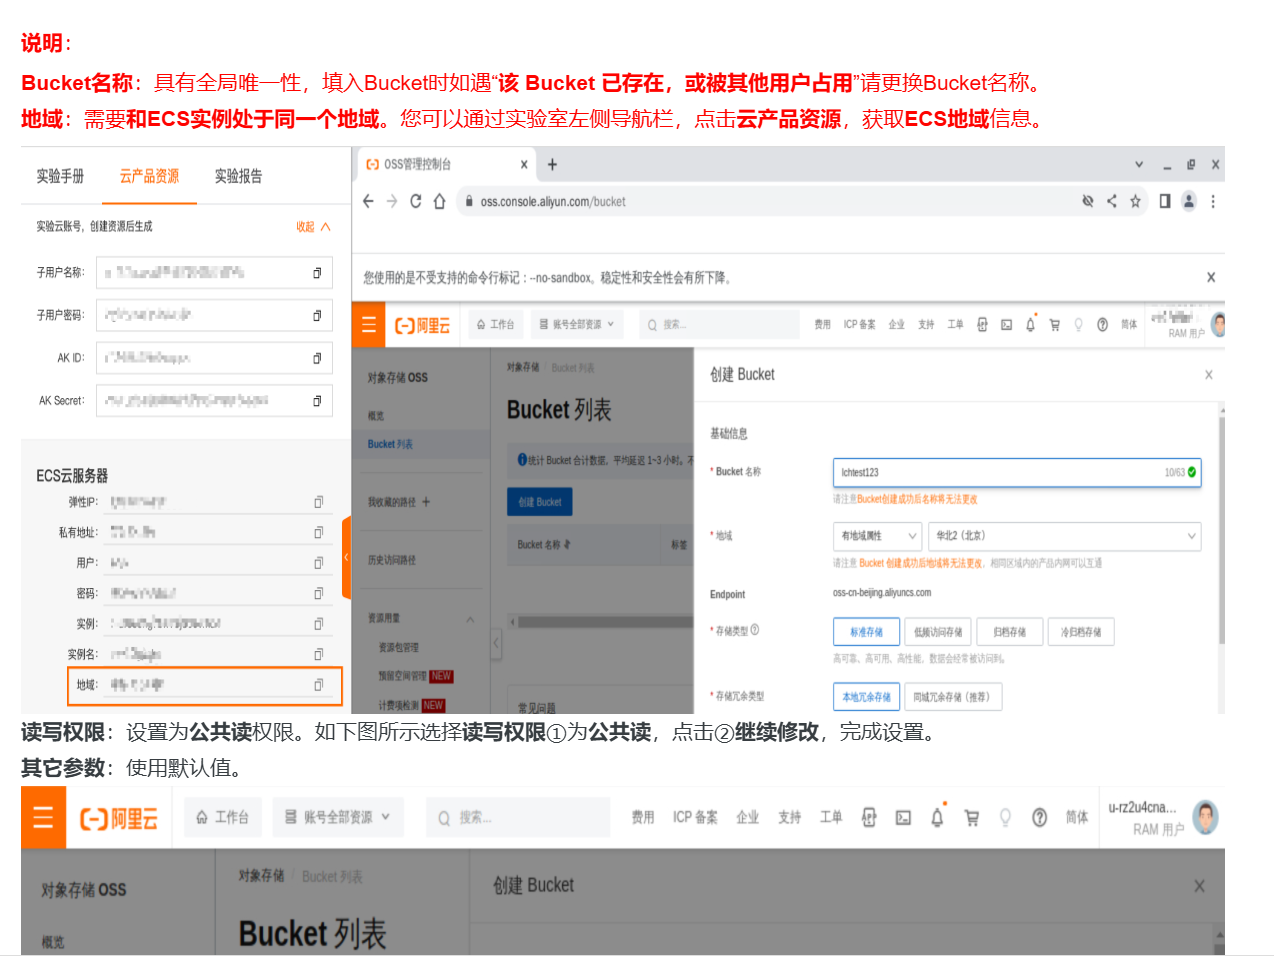The height and width of the screenshot is (965, 1274).
Task: Switch to the 云产品资源 tab
Action: tap(149, 176)
